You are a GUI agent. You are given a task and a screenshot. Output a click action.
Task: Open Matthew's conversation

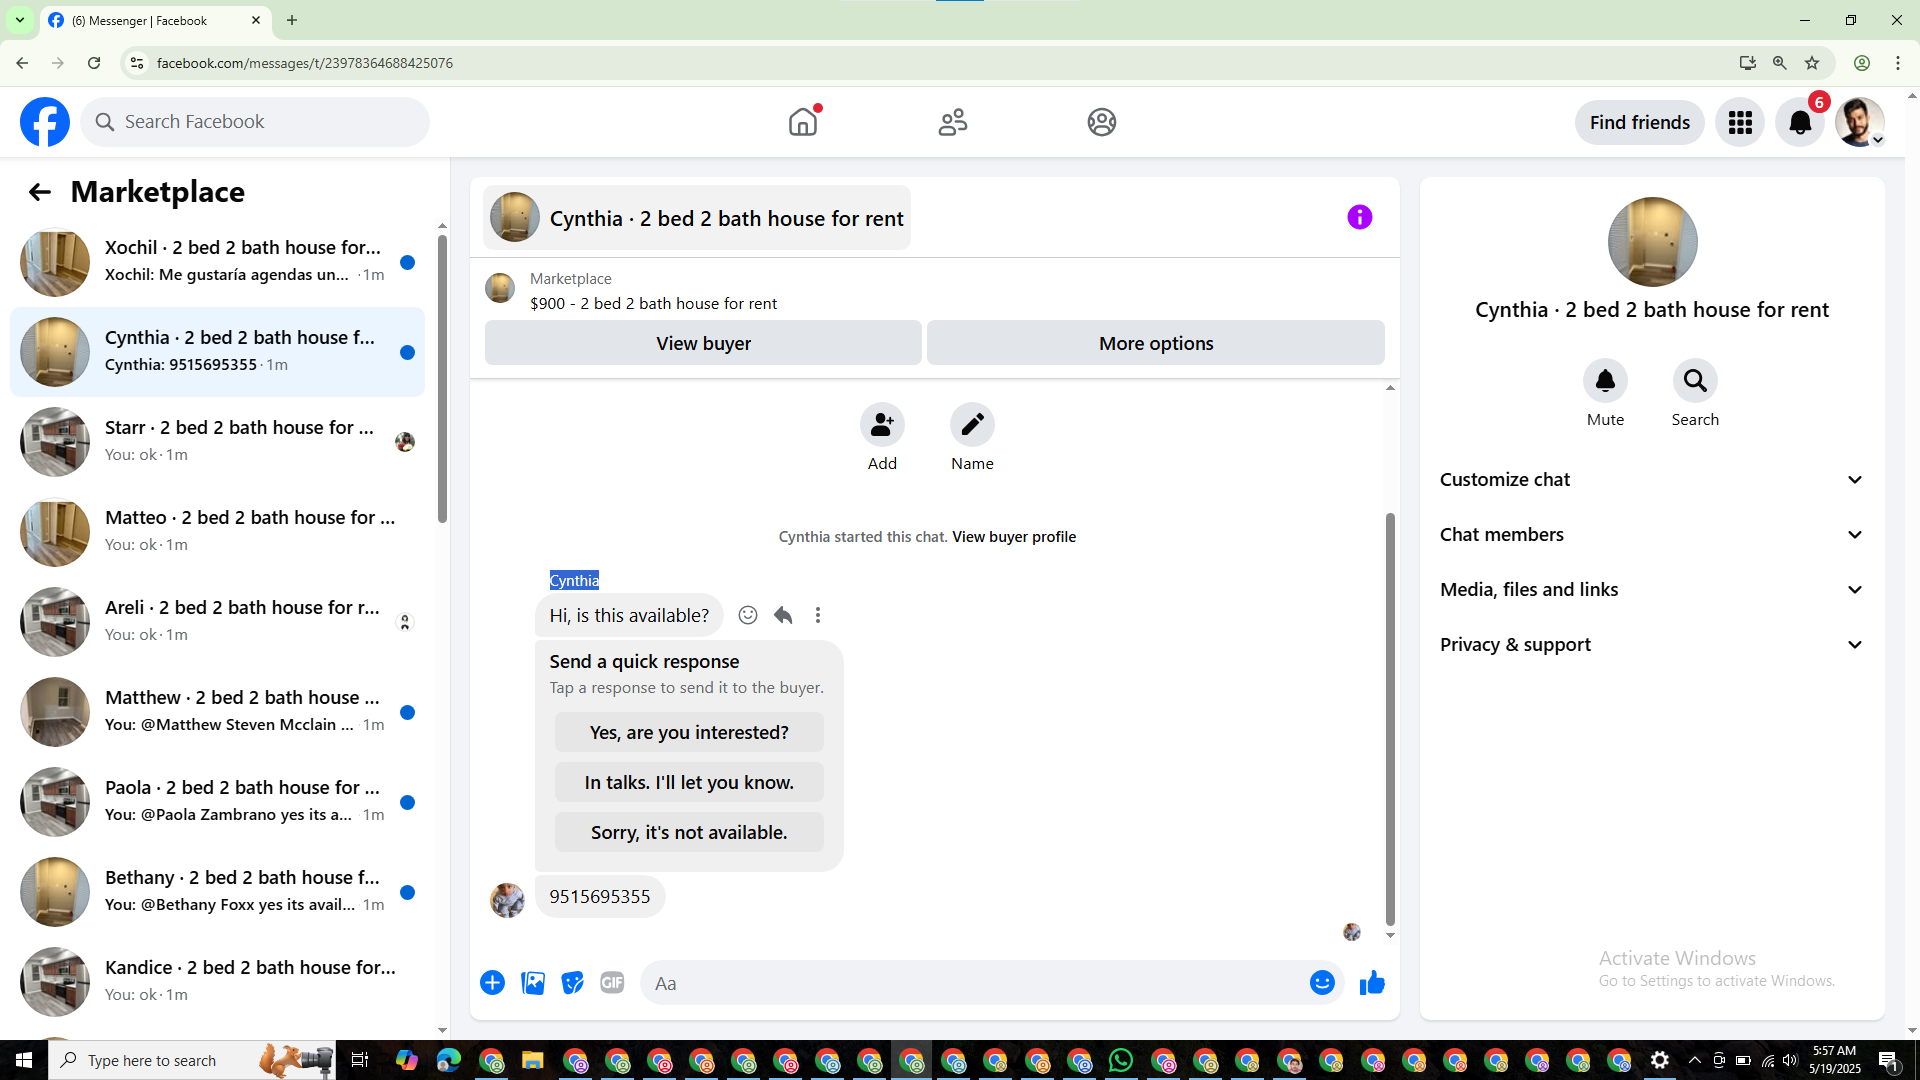pos(218,712)
